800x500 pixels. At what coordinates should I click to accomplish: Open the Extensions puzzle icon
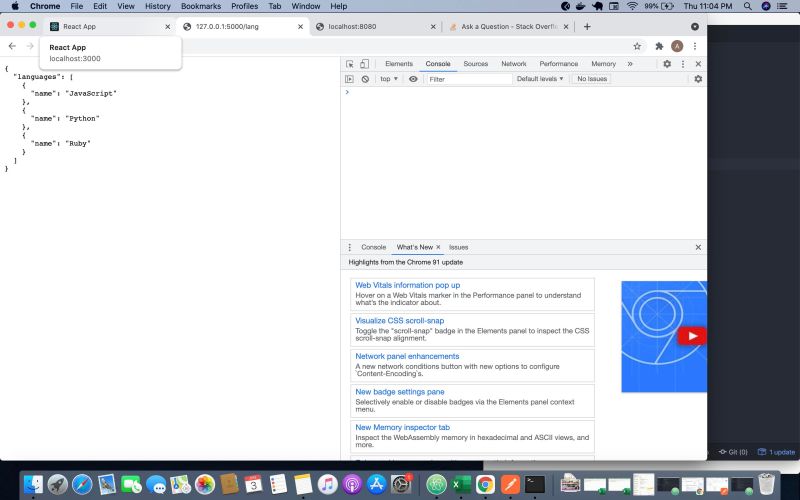(659, 46)
